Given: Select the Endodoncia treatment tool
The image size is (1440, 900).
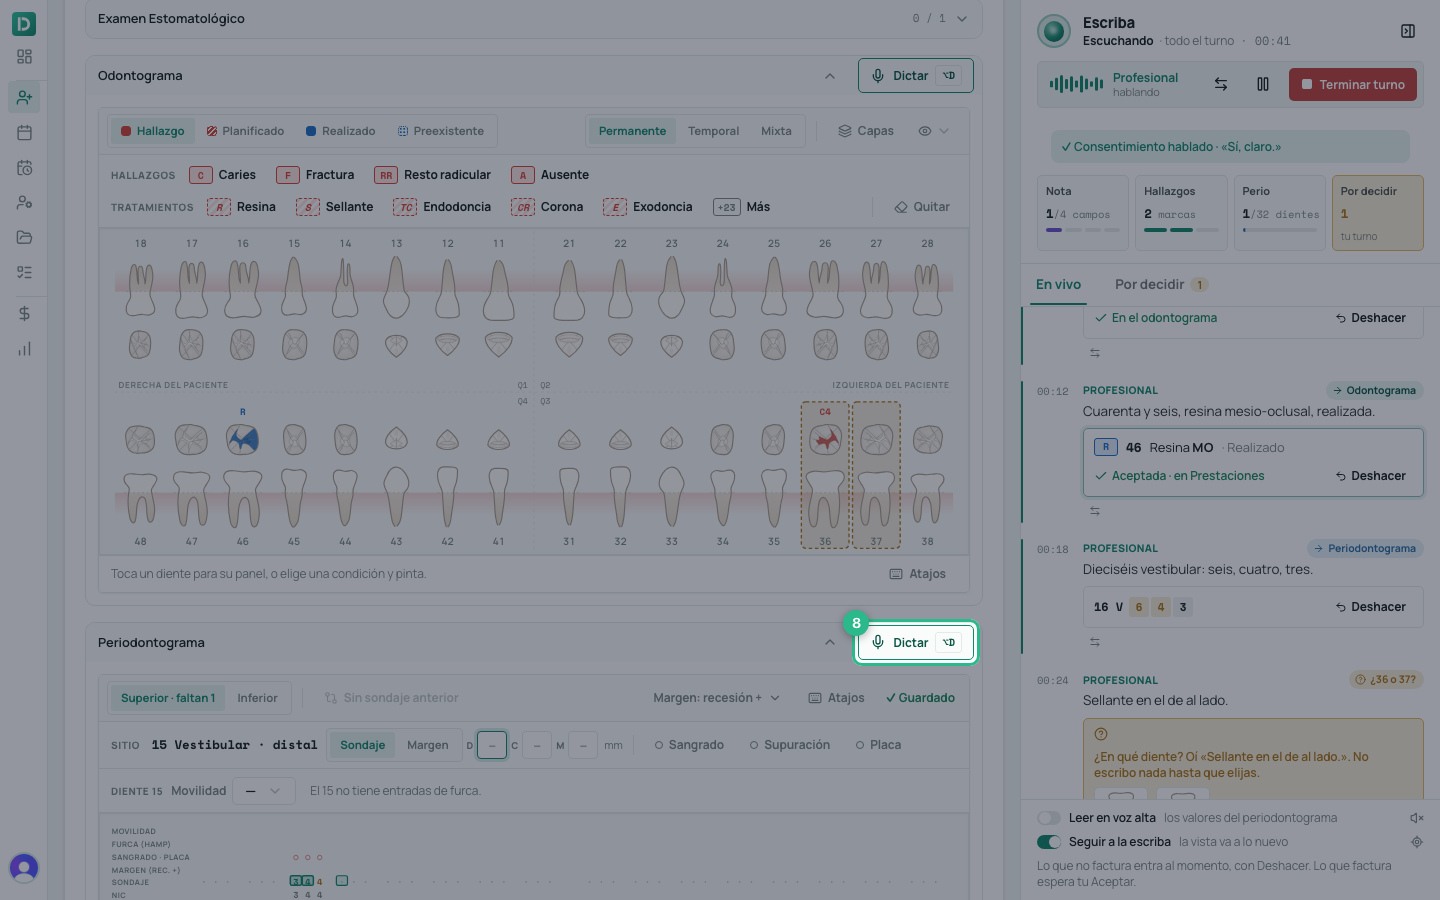Looking at the screenshot, I should (442, 207).
